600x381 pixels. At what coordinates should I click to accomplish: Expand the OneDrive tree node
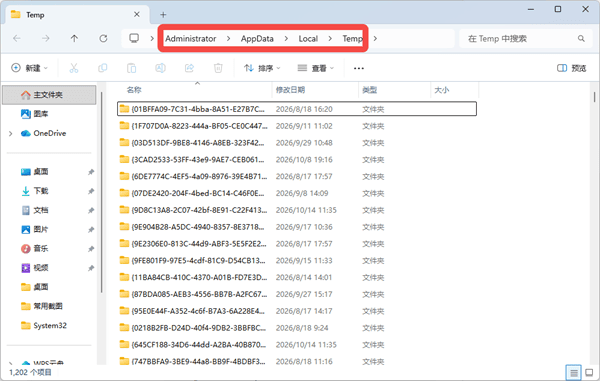click(x=11, y=134)
